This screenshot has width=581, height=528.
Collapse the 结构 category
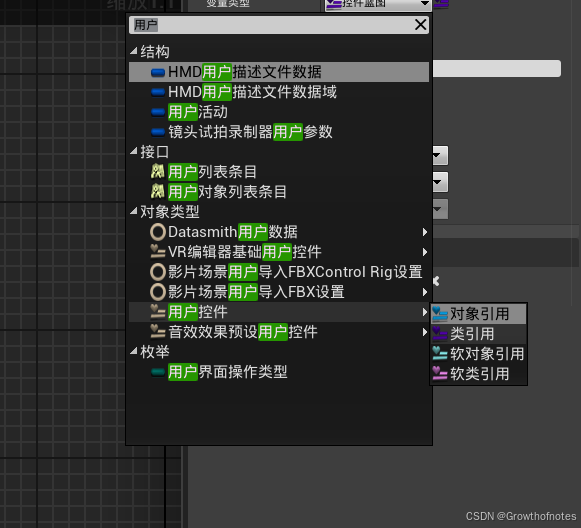[134, 51]
